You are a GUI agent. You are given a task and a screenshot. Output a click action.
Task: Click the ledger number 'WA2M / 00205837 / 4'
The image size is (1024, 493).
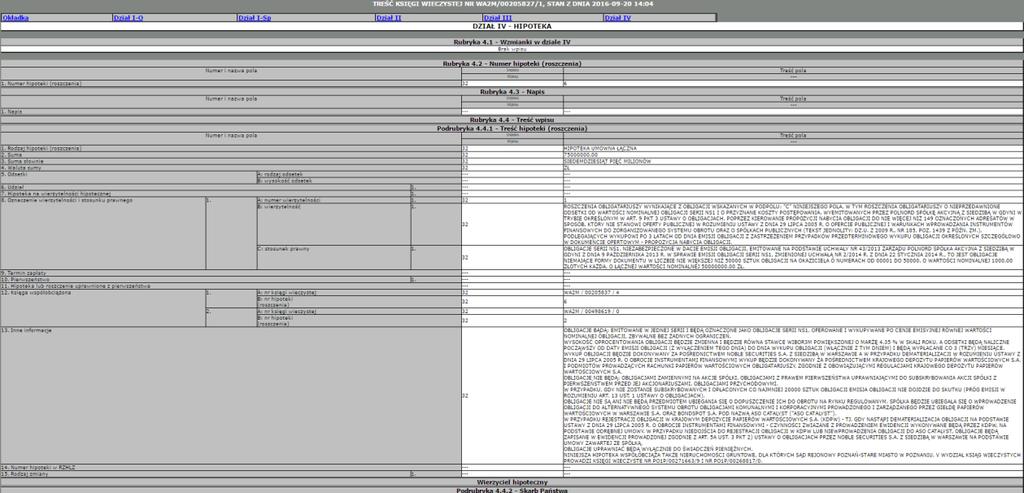click(x=590, y=293)
